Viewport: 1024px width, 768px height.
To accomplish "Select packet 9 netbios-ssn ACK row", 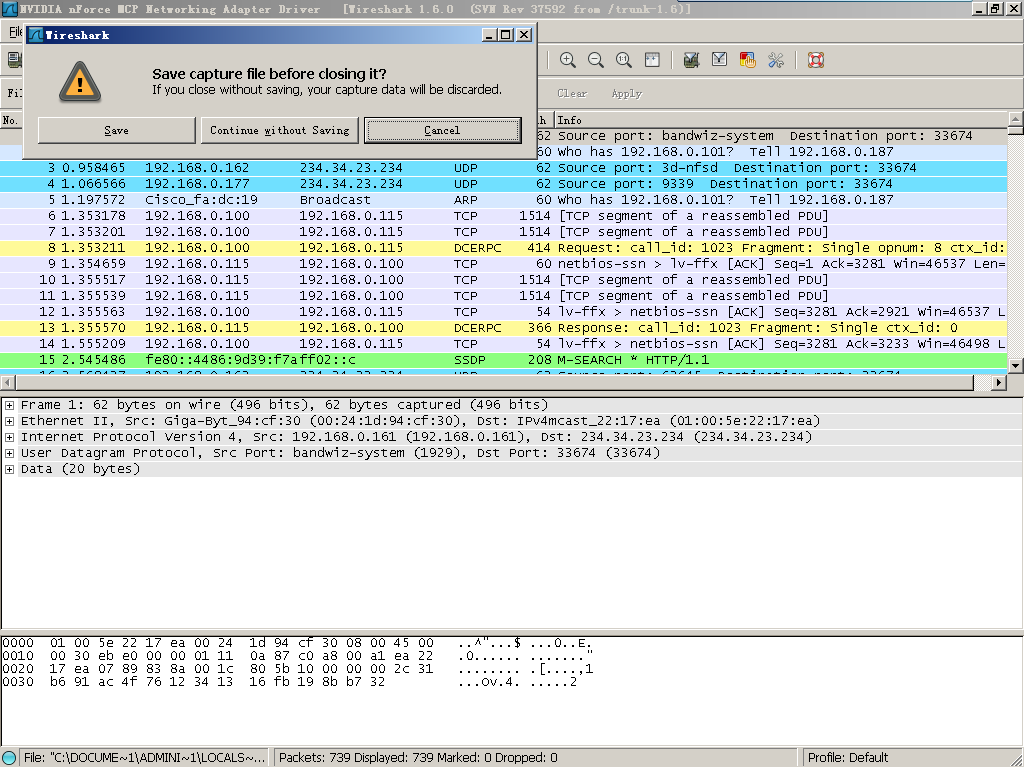I will 504,264.
